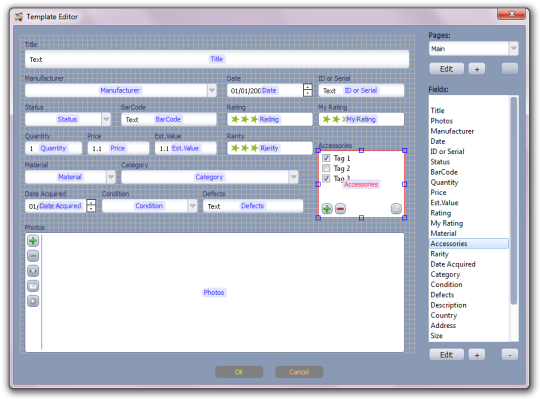Click the edit photo icon in Photos panel
Viewport: 540px width, 399px height.
[33, 286]
